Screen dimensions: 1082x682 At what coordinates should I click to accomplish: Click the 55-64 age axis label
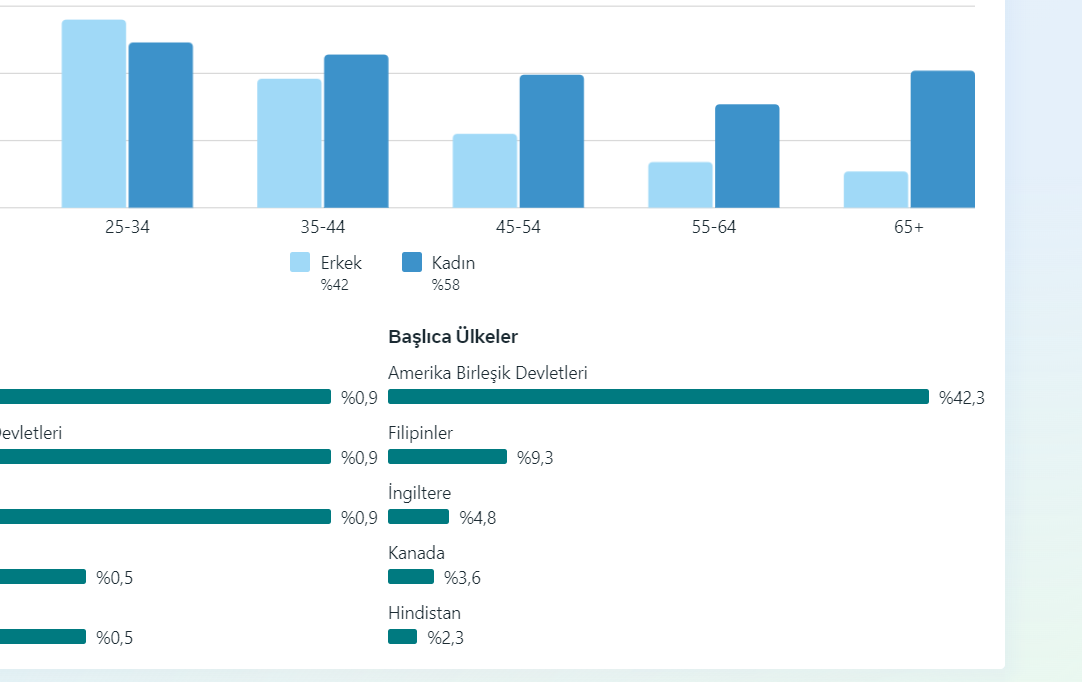click(x=714, y=227)
